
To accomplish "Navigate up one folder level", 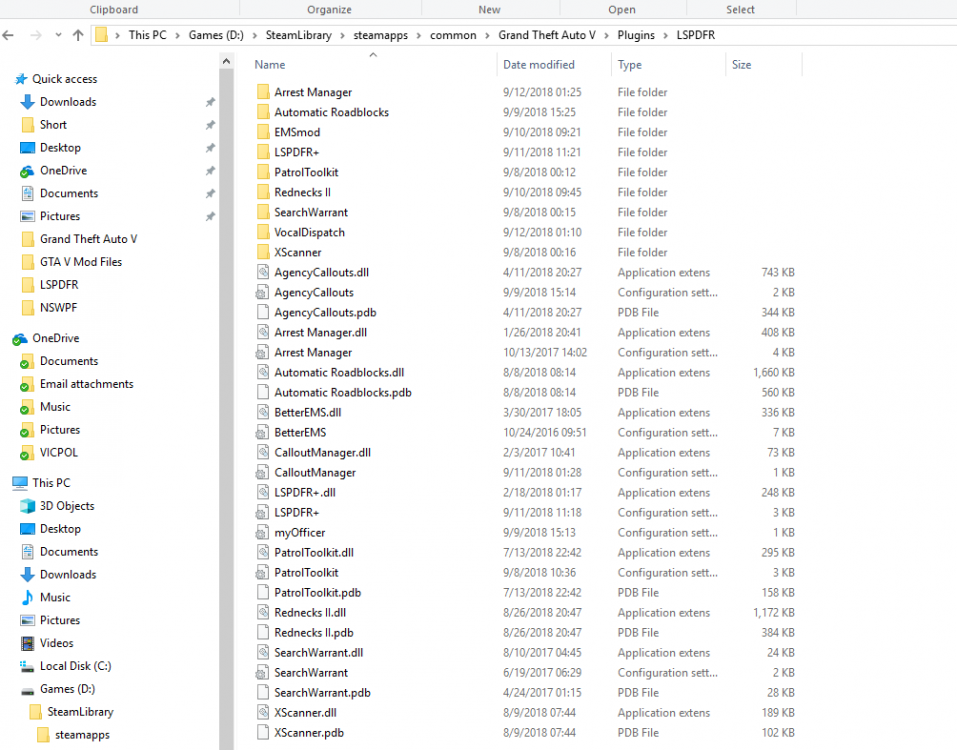I will (x=78, y=35).
